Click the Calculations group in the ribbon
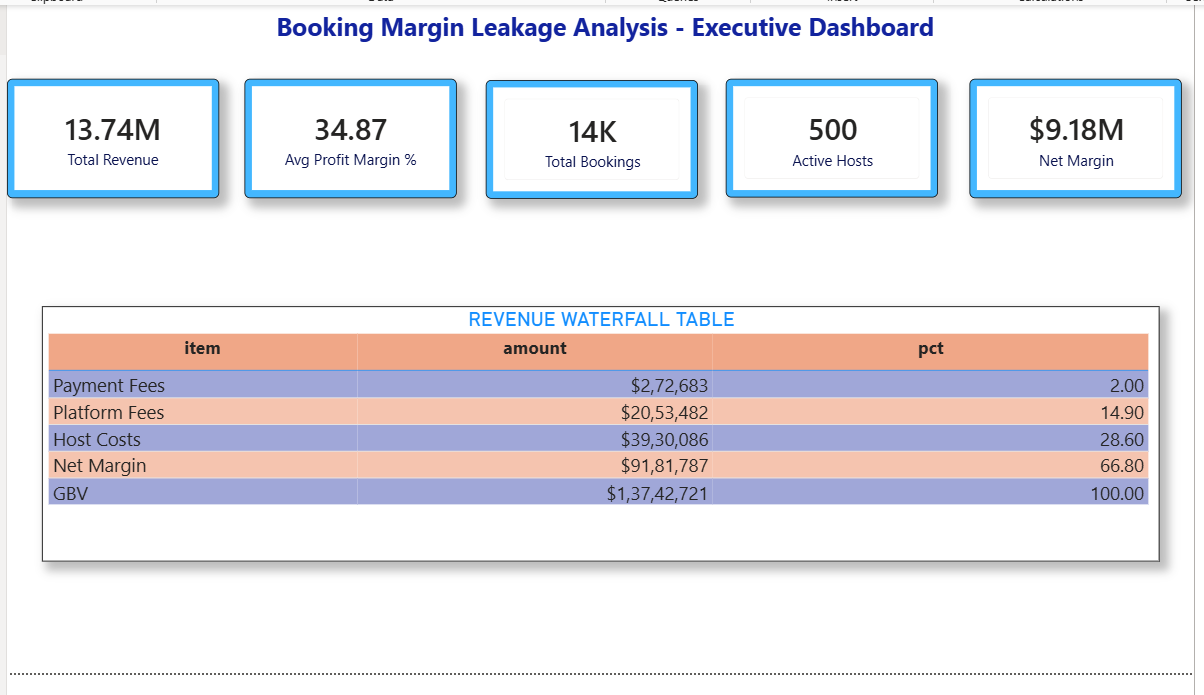Image resolution: width=1204 pixels, height=695 pixels. [x=1052, y=3]
